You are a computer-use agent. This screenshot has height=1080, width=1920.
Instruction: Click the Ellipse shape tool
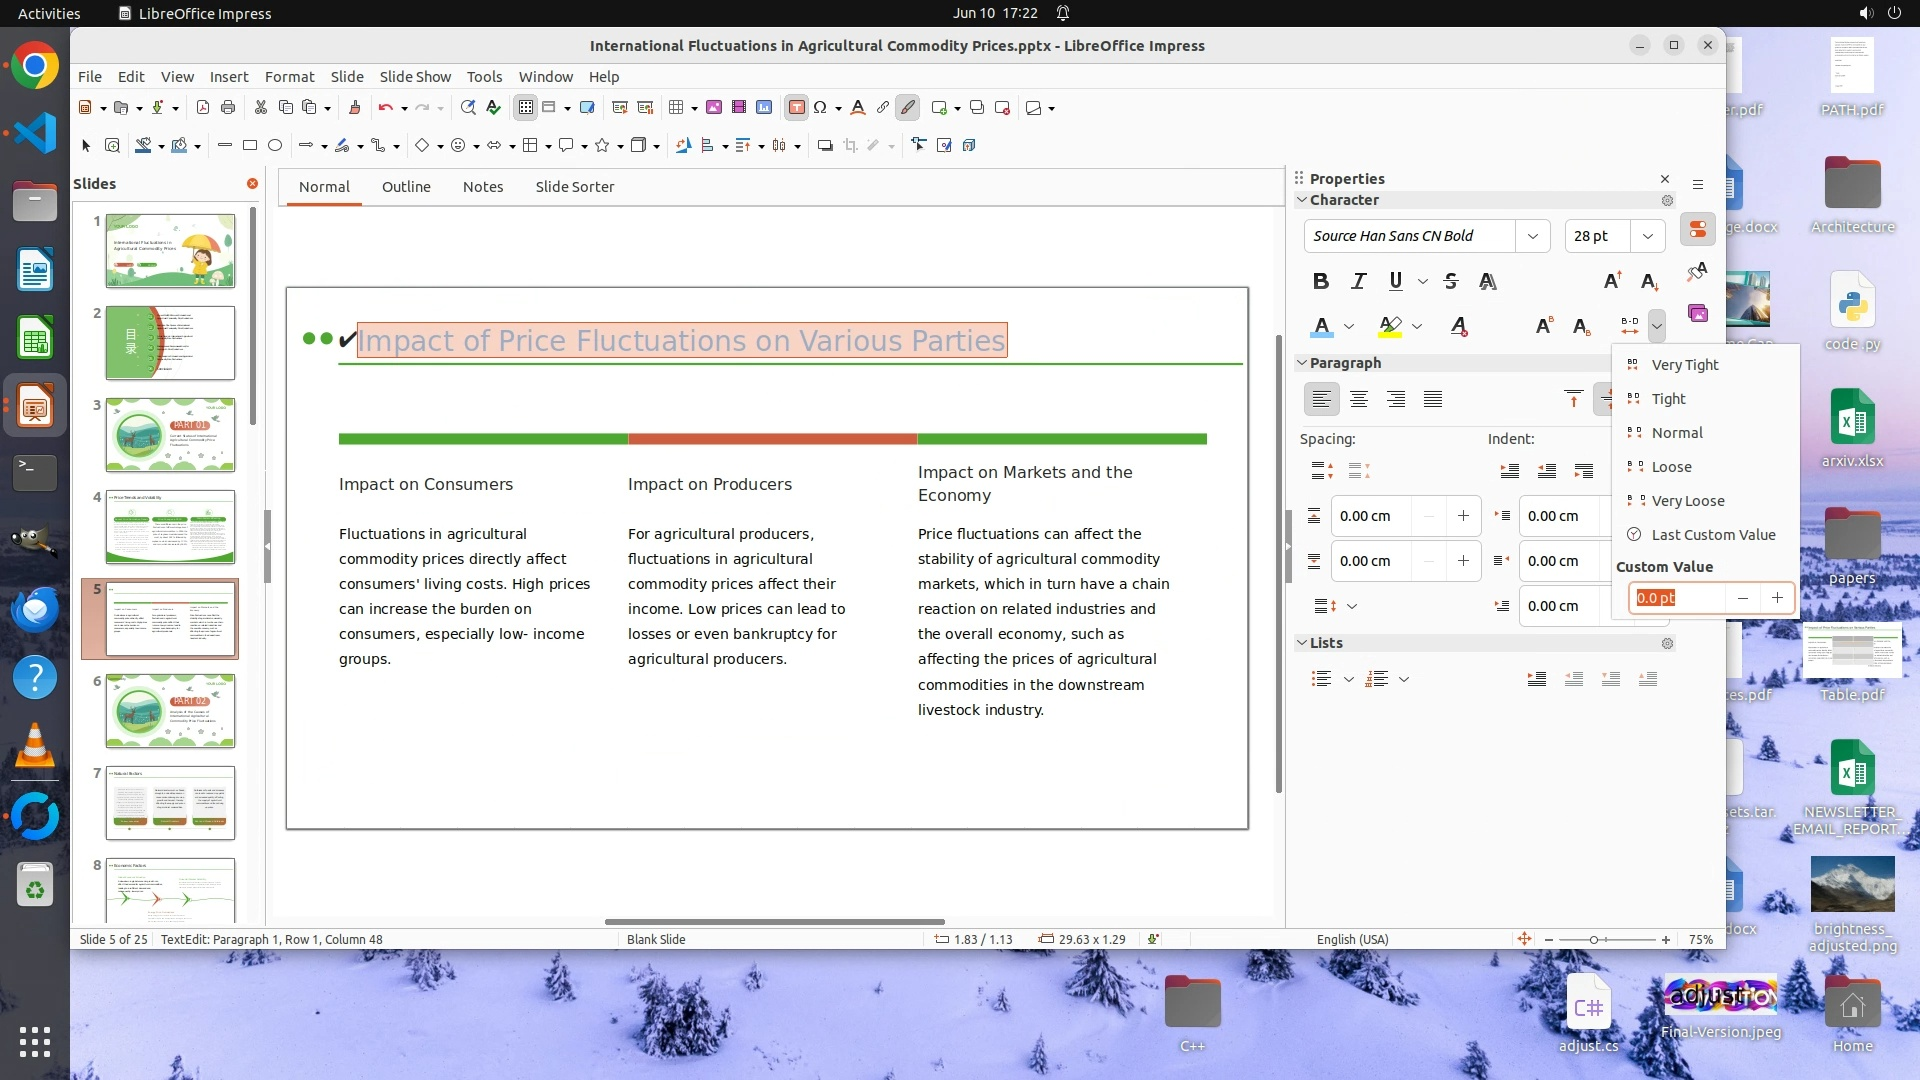275,146
